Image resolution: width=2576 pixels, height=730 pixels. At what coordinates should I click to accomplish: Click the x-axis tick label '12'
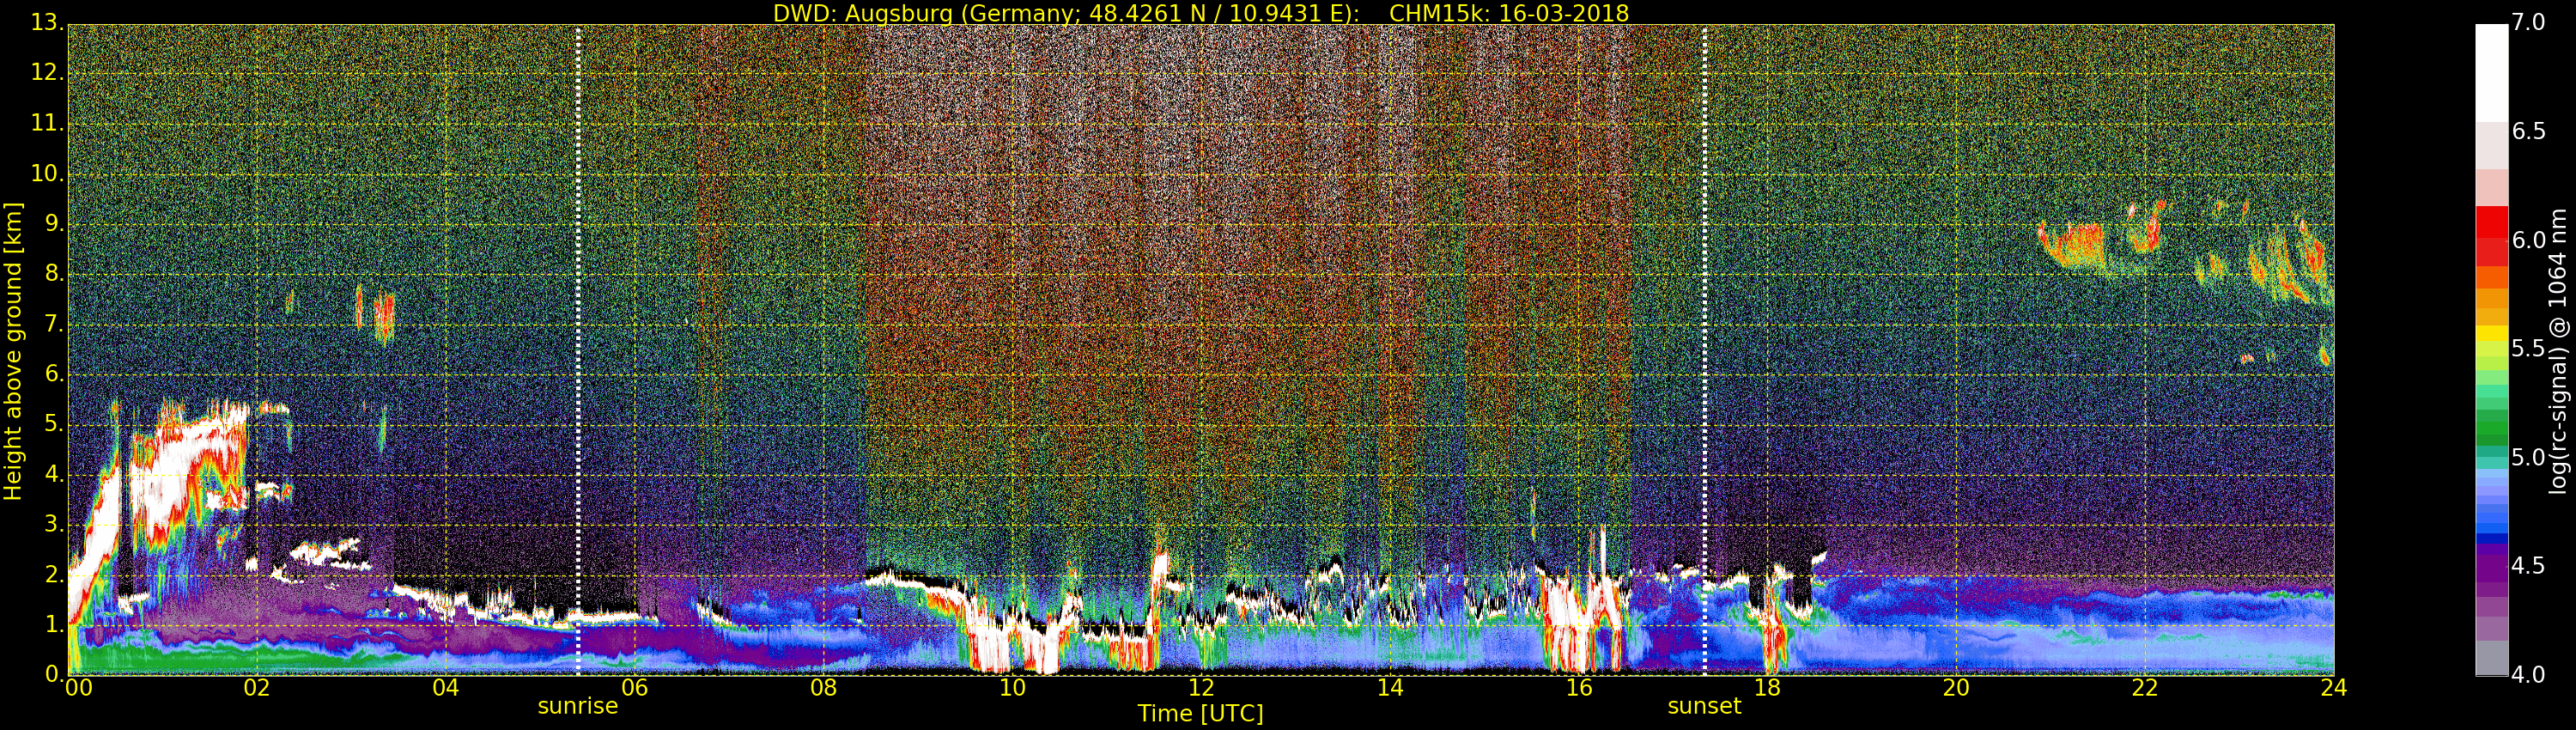click(1200, 688)
